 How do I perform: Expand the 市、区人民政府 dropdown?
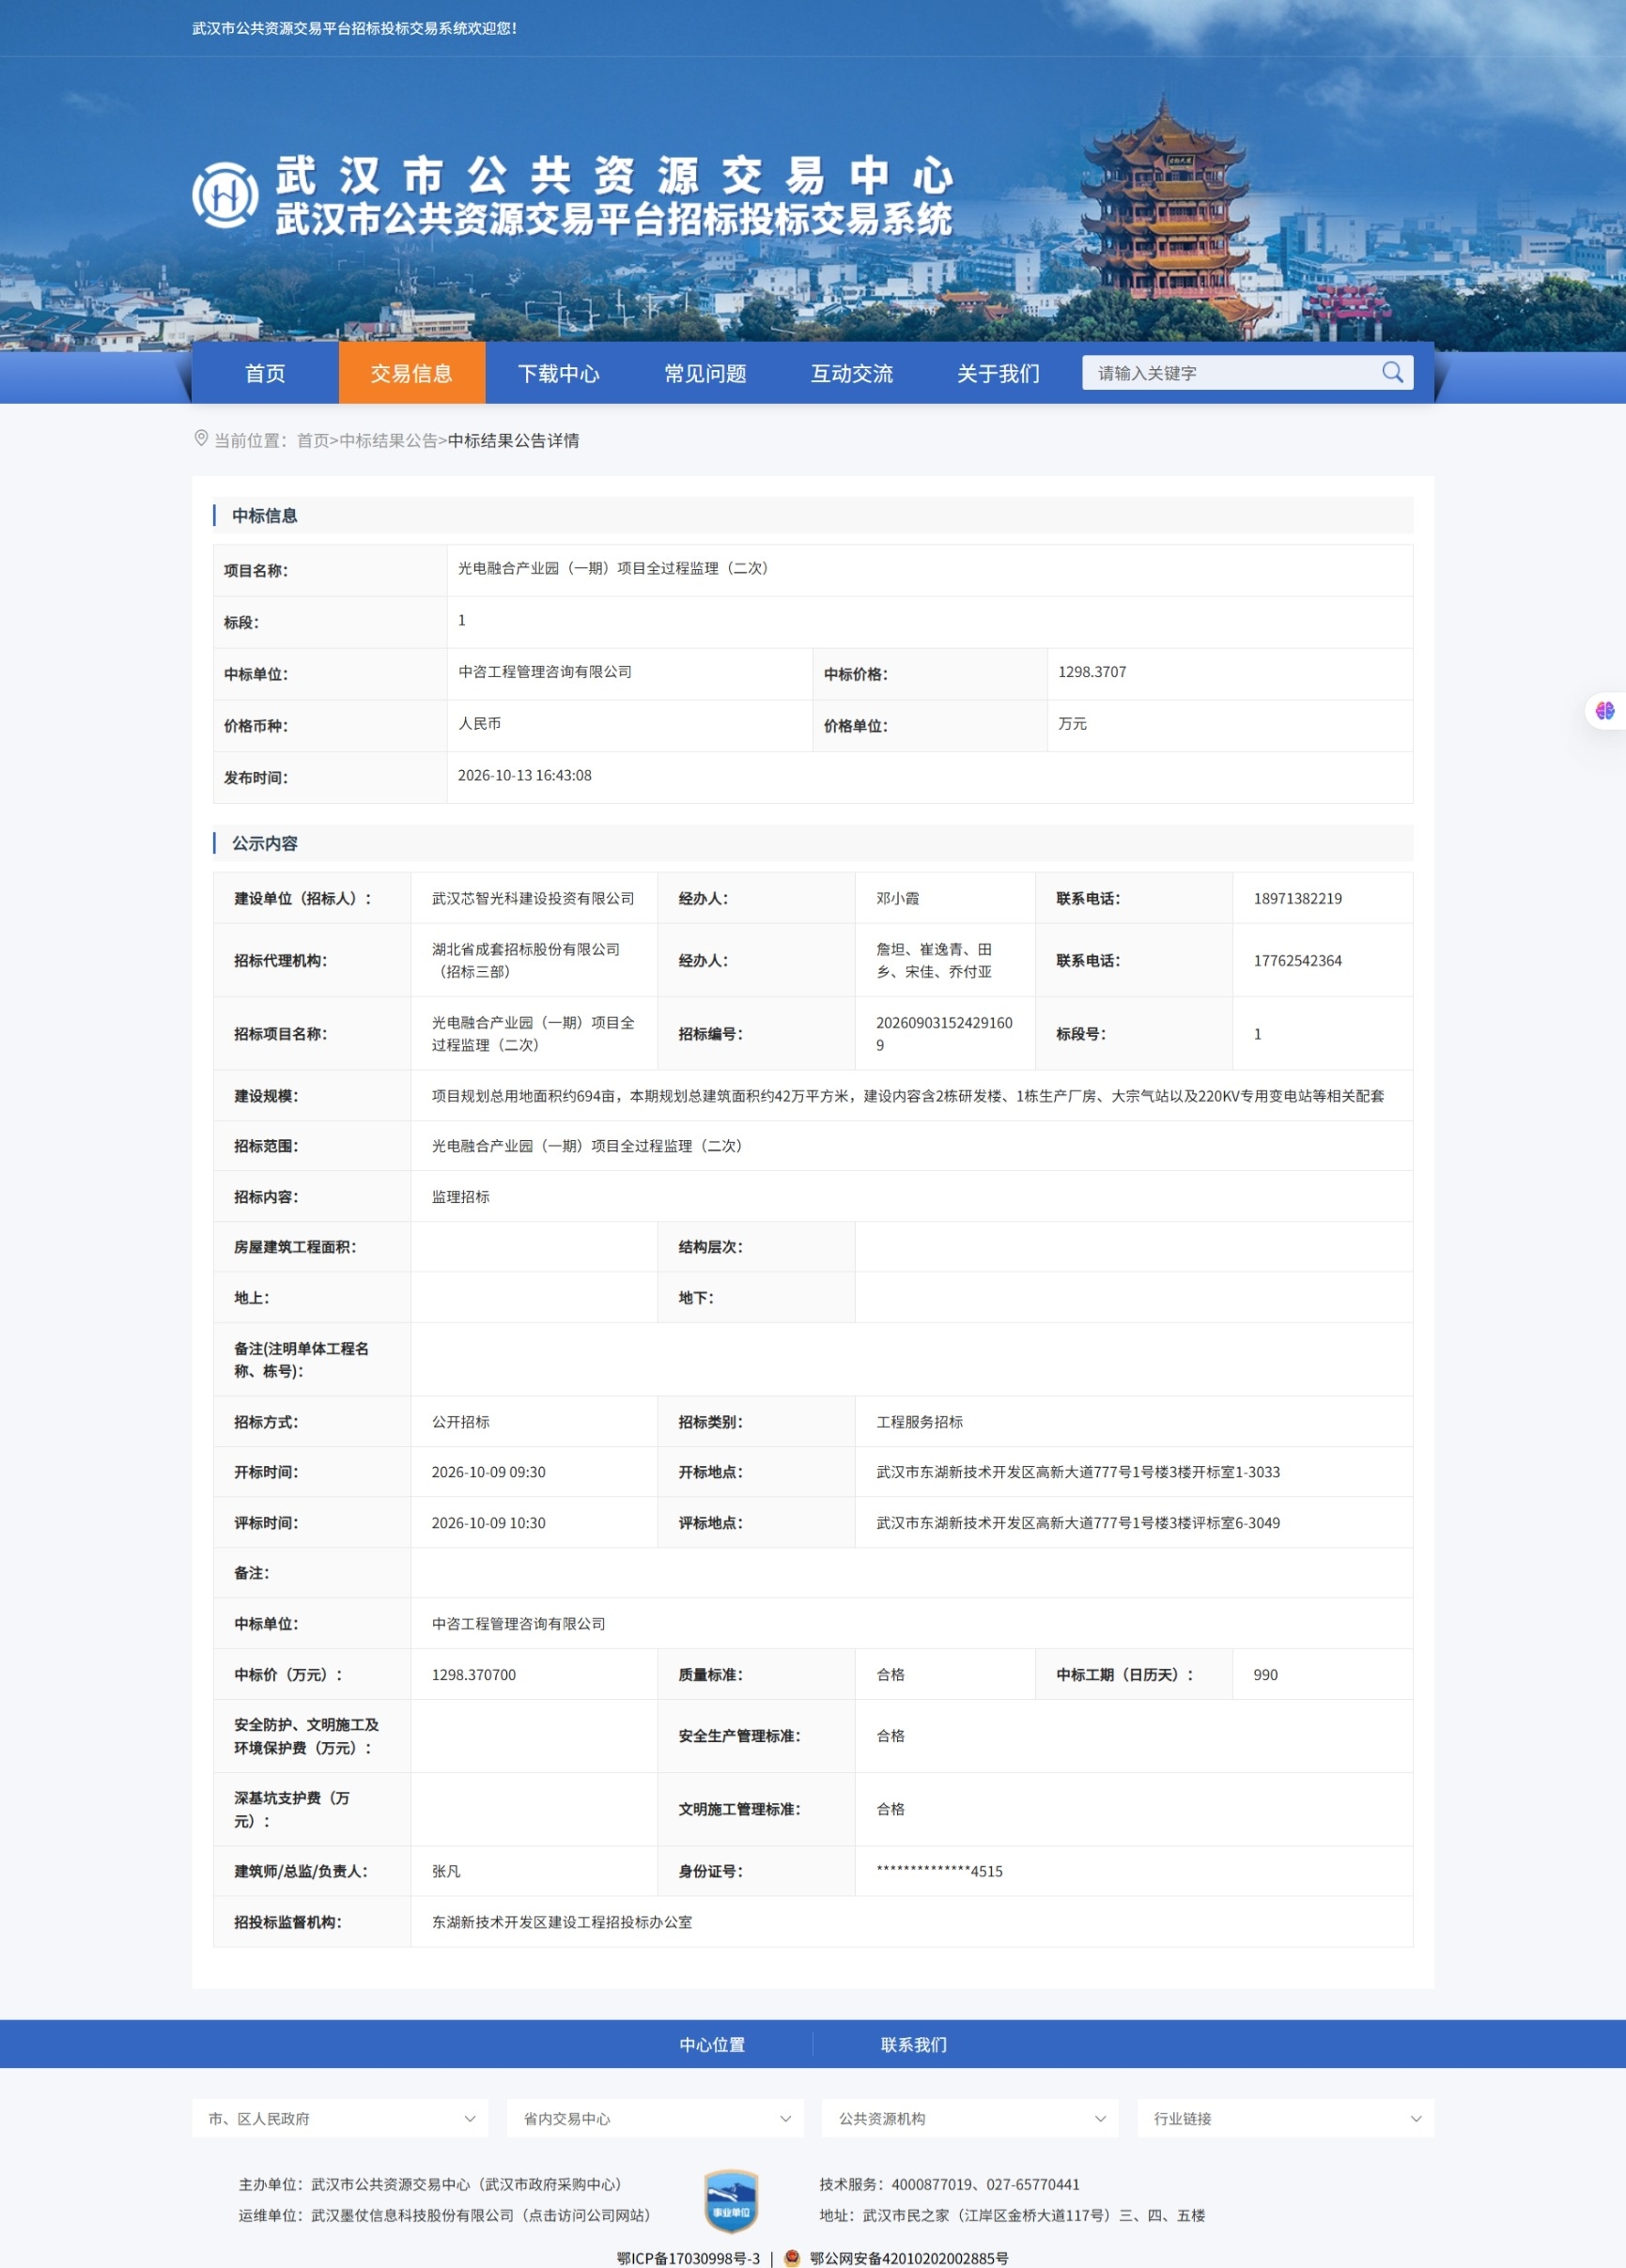[340, 2118]
